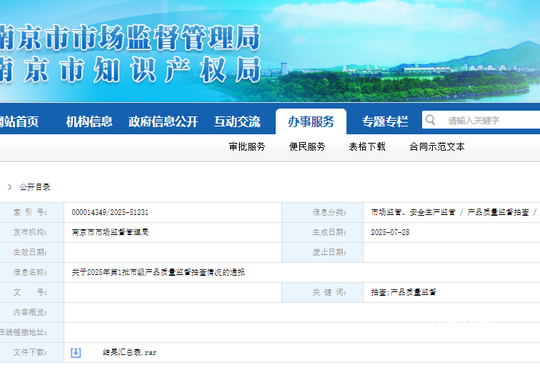Viewport: 540px width, 370px height.
Task: Click the category text 市场监管、安全生产监管
Action: pos(413,212)
